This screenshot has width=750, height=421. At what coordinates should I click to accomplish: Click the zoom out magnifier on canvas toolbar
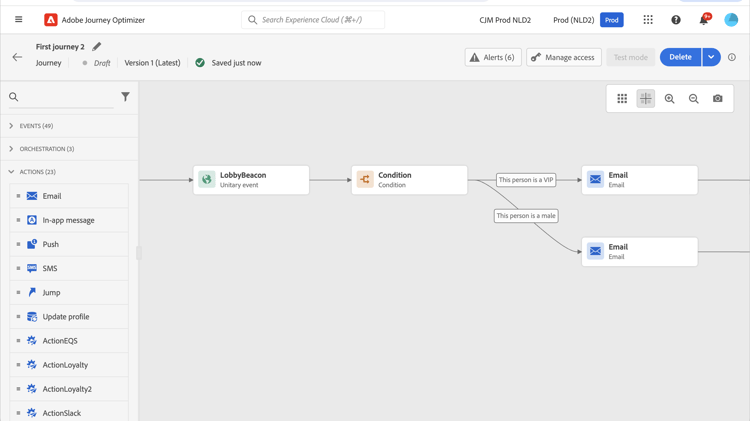click(694, 99)
